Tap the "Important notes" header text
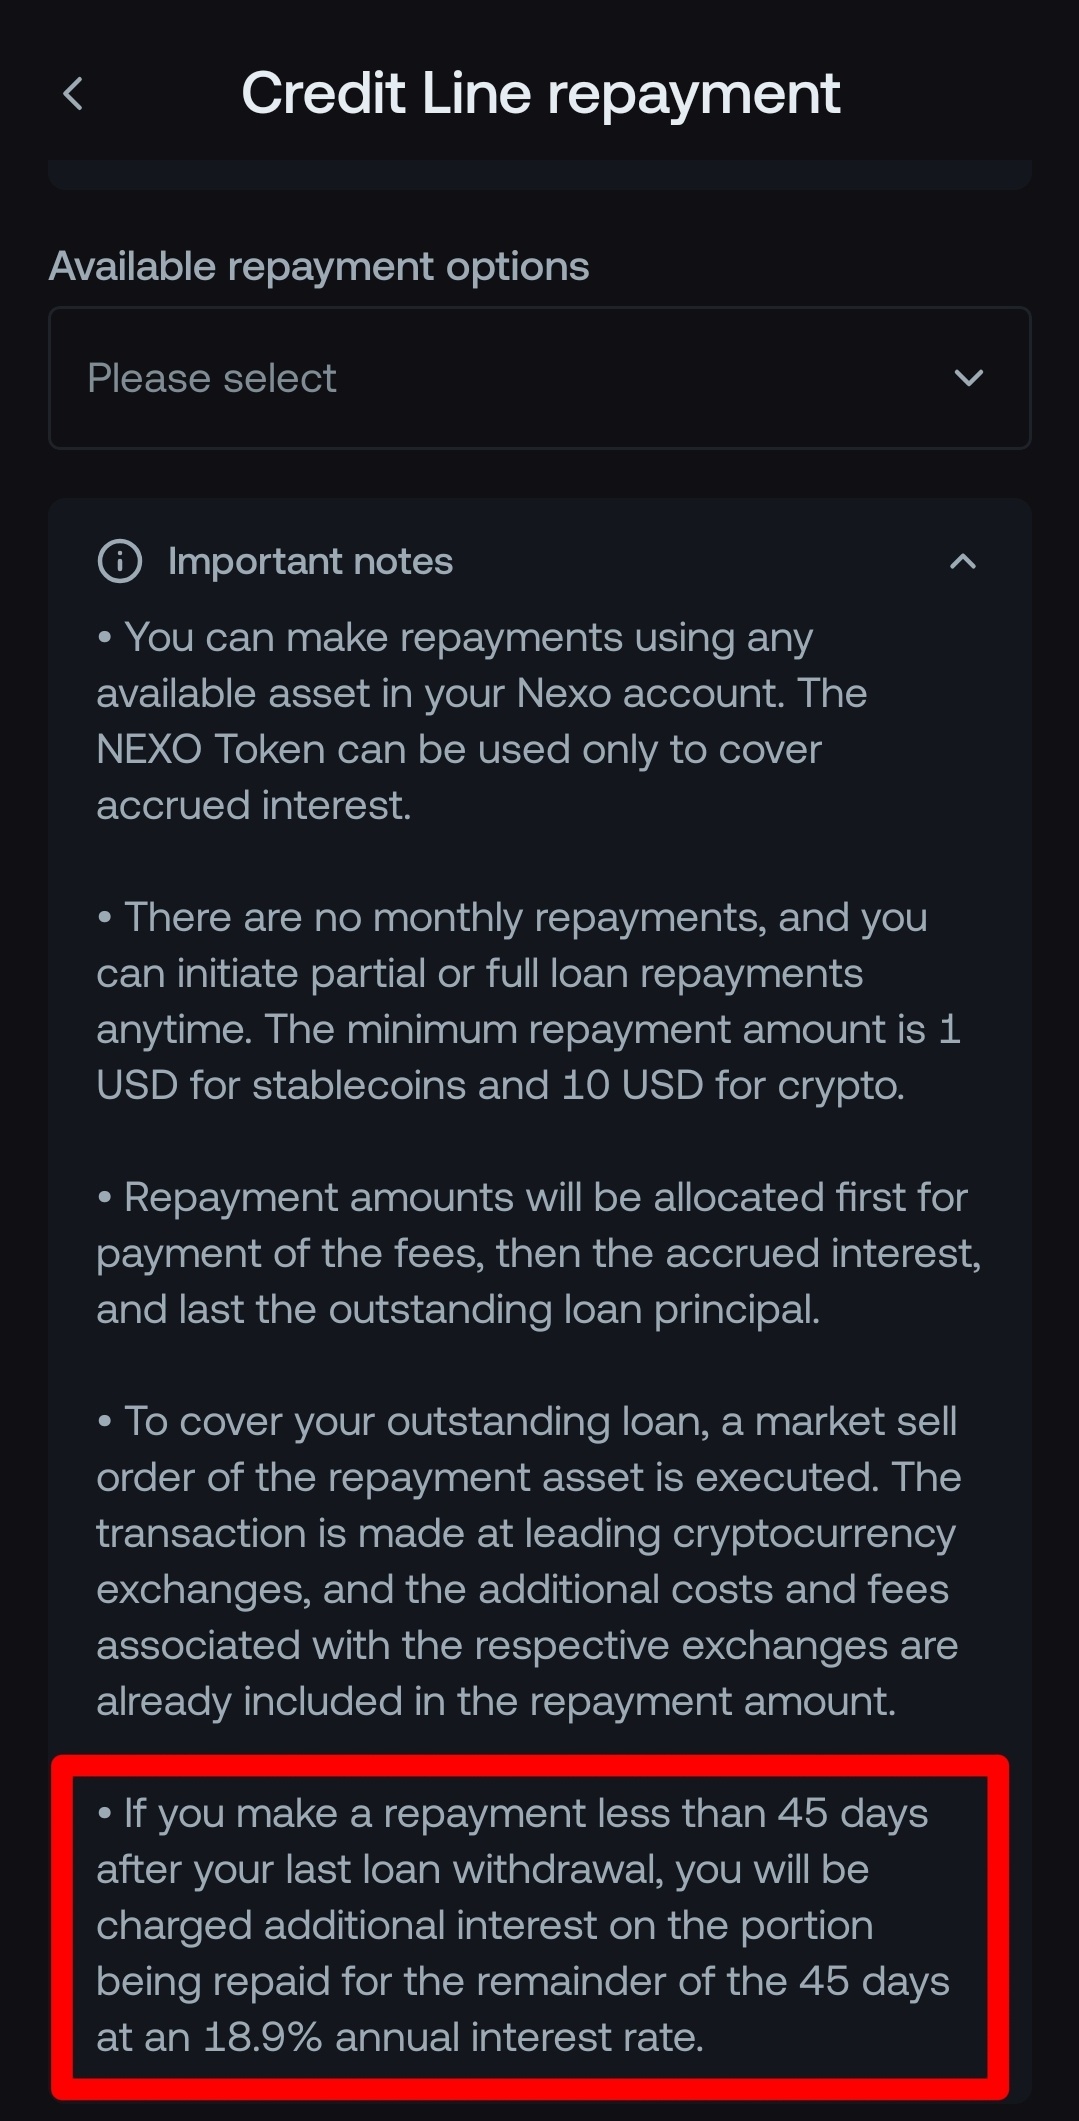 click(x=310, y=561)
